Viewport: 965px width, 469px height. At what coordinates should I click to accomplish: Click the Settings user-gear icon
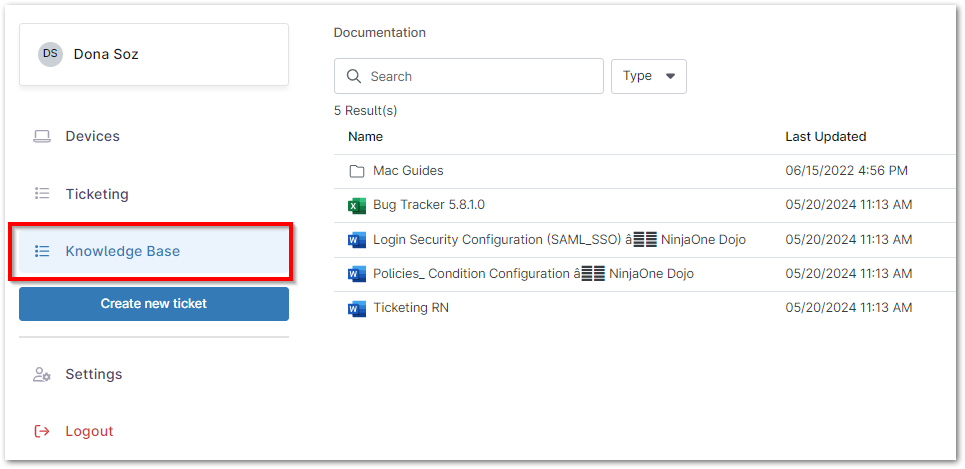(x=42, y=374)
